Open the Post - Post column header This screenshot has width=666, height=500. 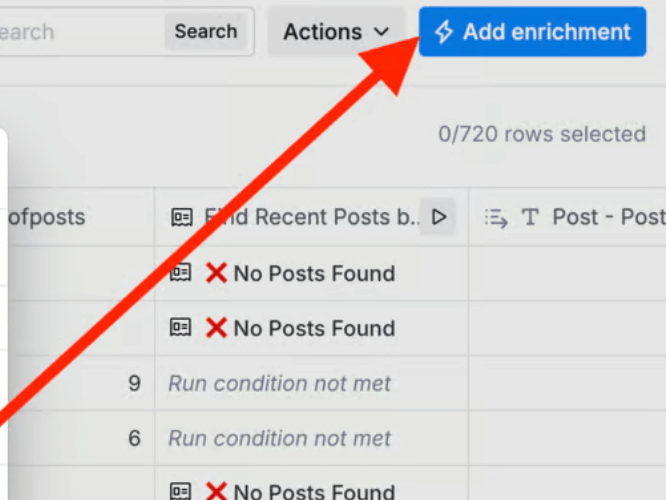(x=567, y=217)
